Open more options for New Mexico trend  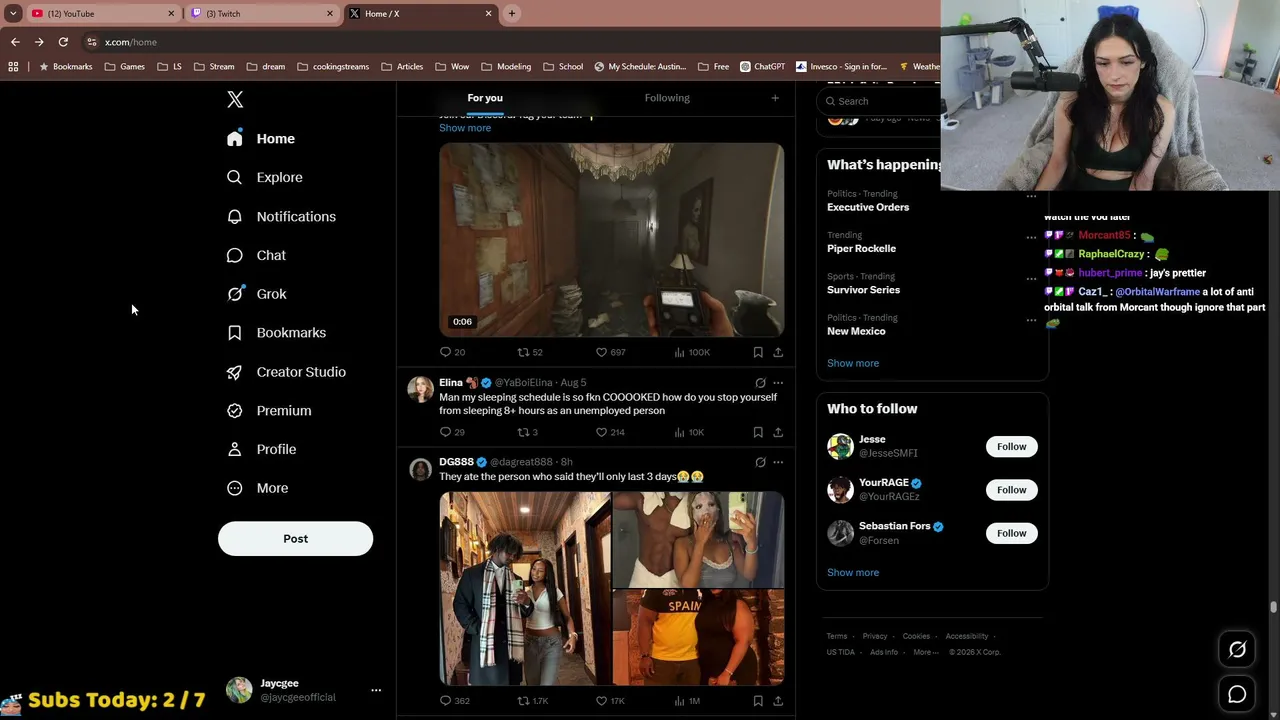tap(1031, 321)
